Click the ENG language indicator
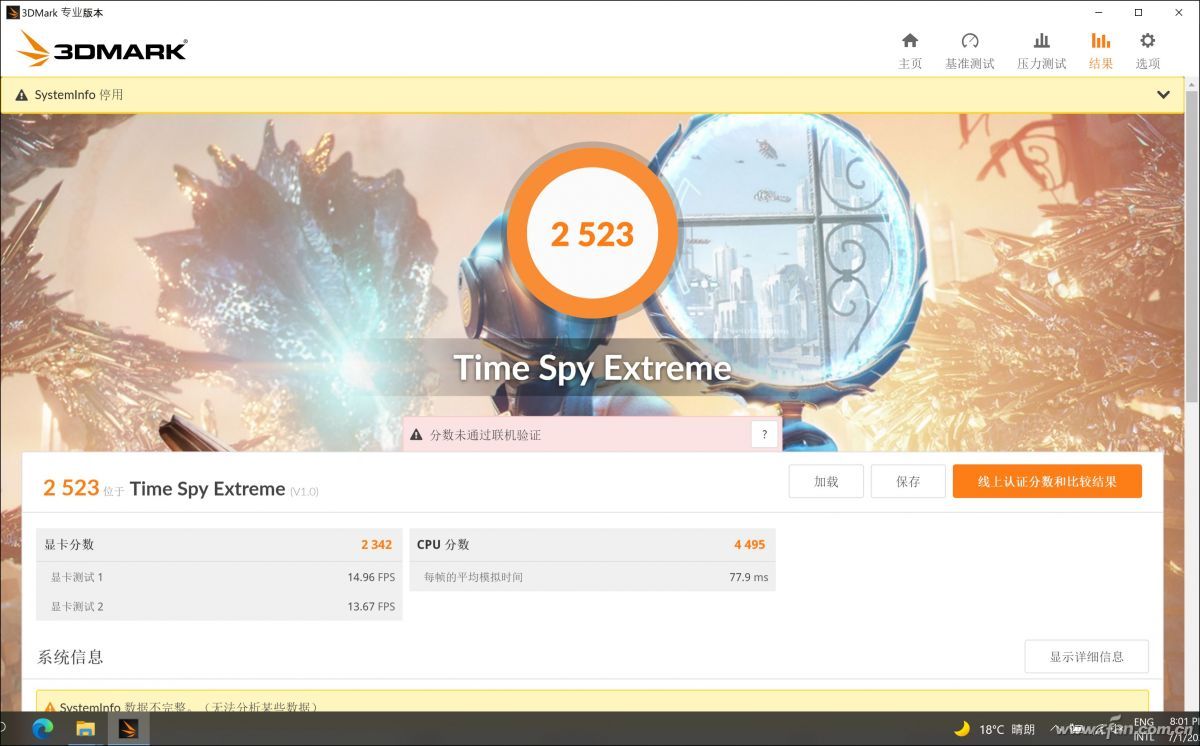The image size is (1200, 746). [1143, 722]
